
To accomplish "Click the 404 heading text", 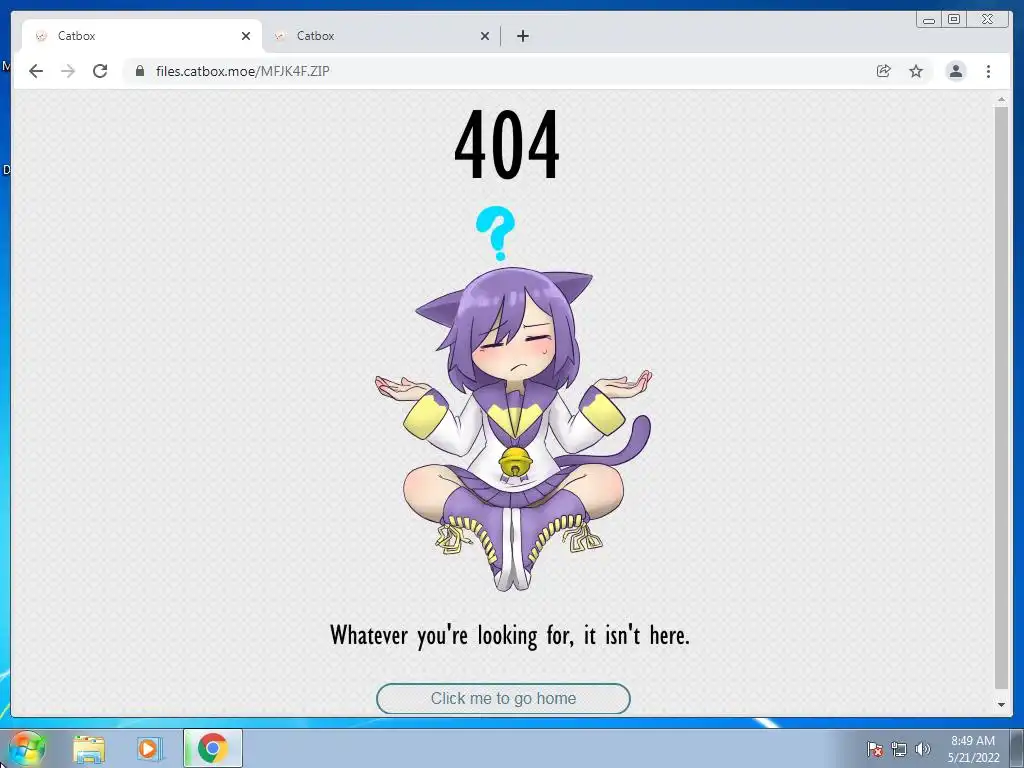I will click(507, 144).
